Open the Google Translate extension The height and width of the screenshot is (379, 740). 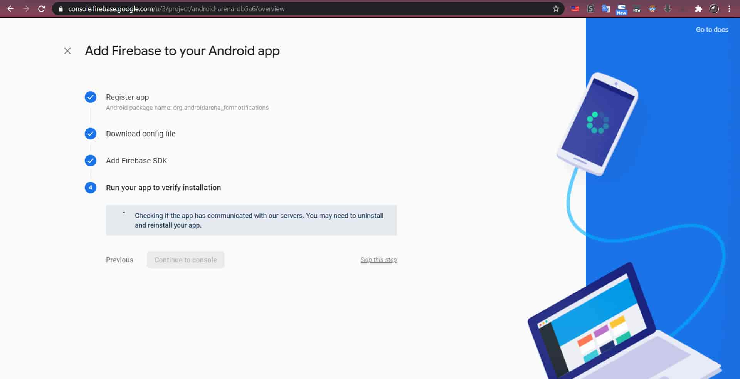point(606,8)
